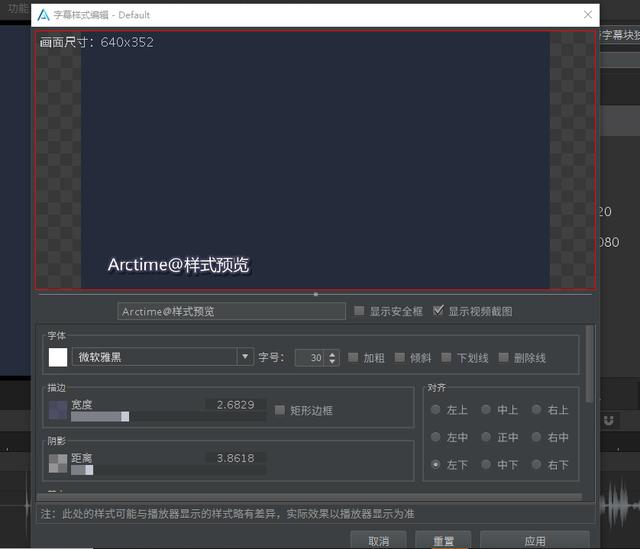The image size is (640, 549).
Task: Select the 正中 alignment radio button
Action: click(486, 437)
